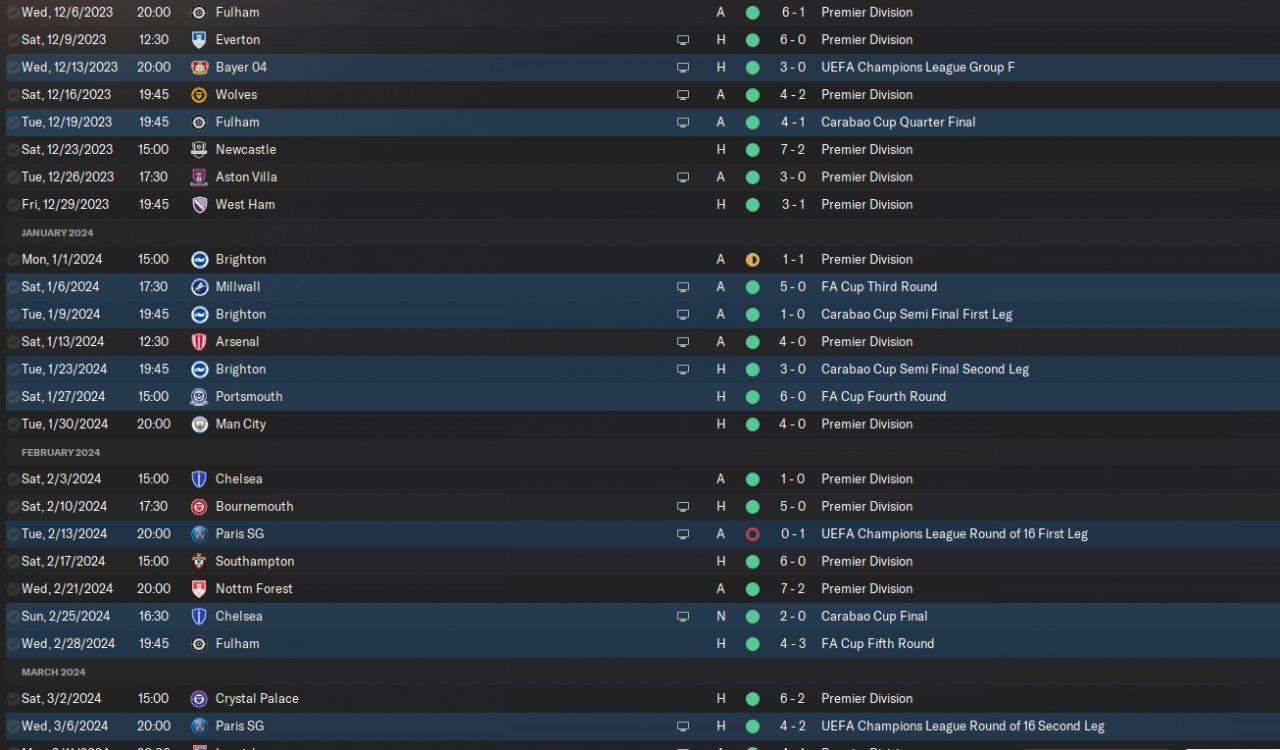Viewport: 1280px width, 750px height.
Task: Click the Man City club crest
Action: 199,424
